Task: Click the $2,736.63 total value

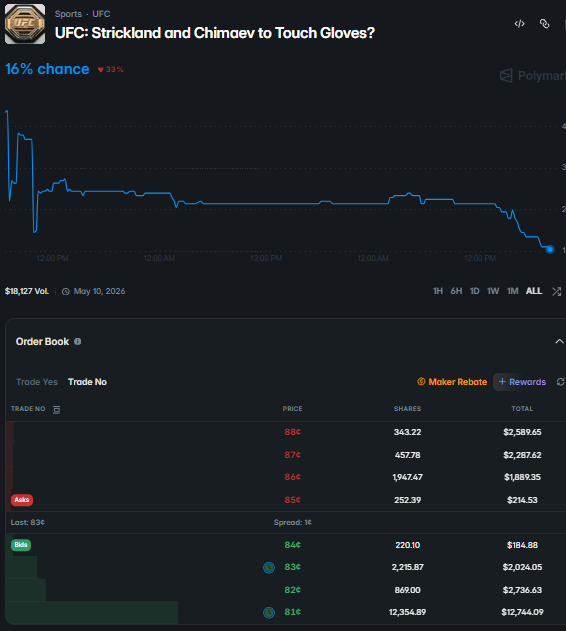Action: [x=522, y=590]
